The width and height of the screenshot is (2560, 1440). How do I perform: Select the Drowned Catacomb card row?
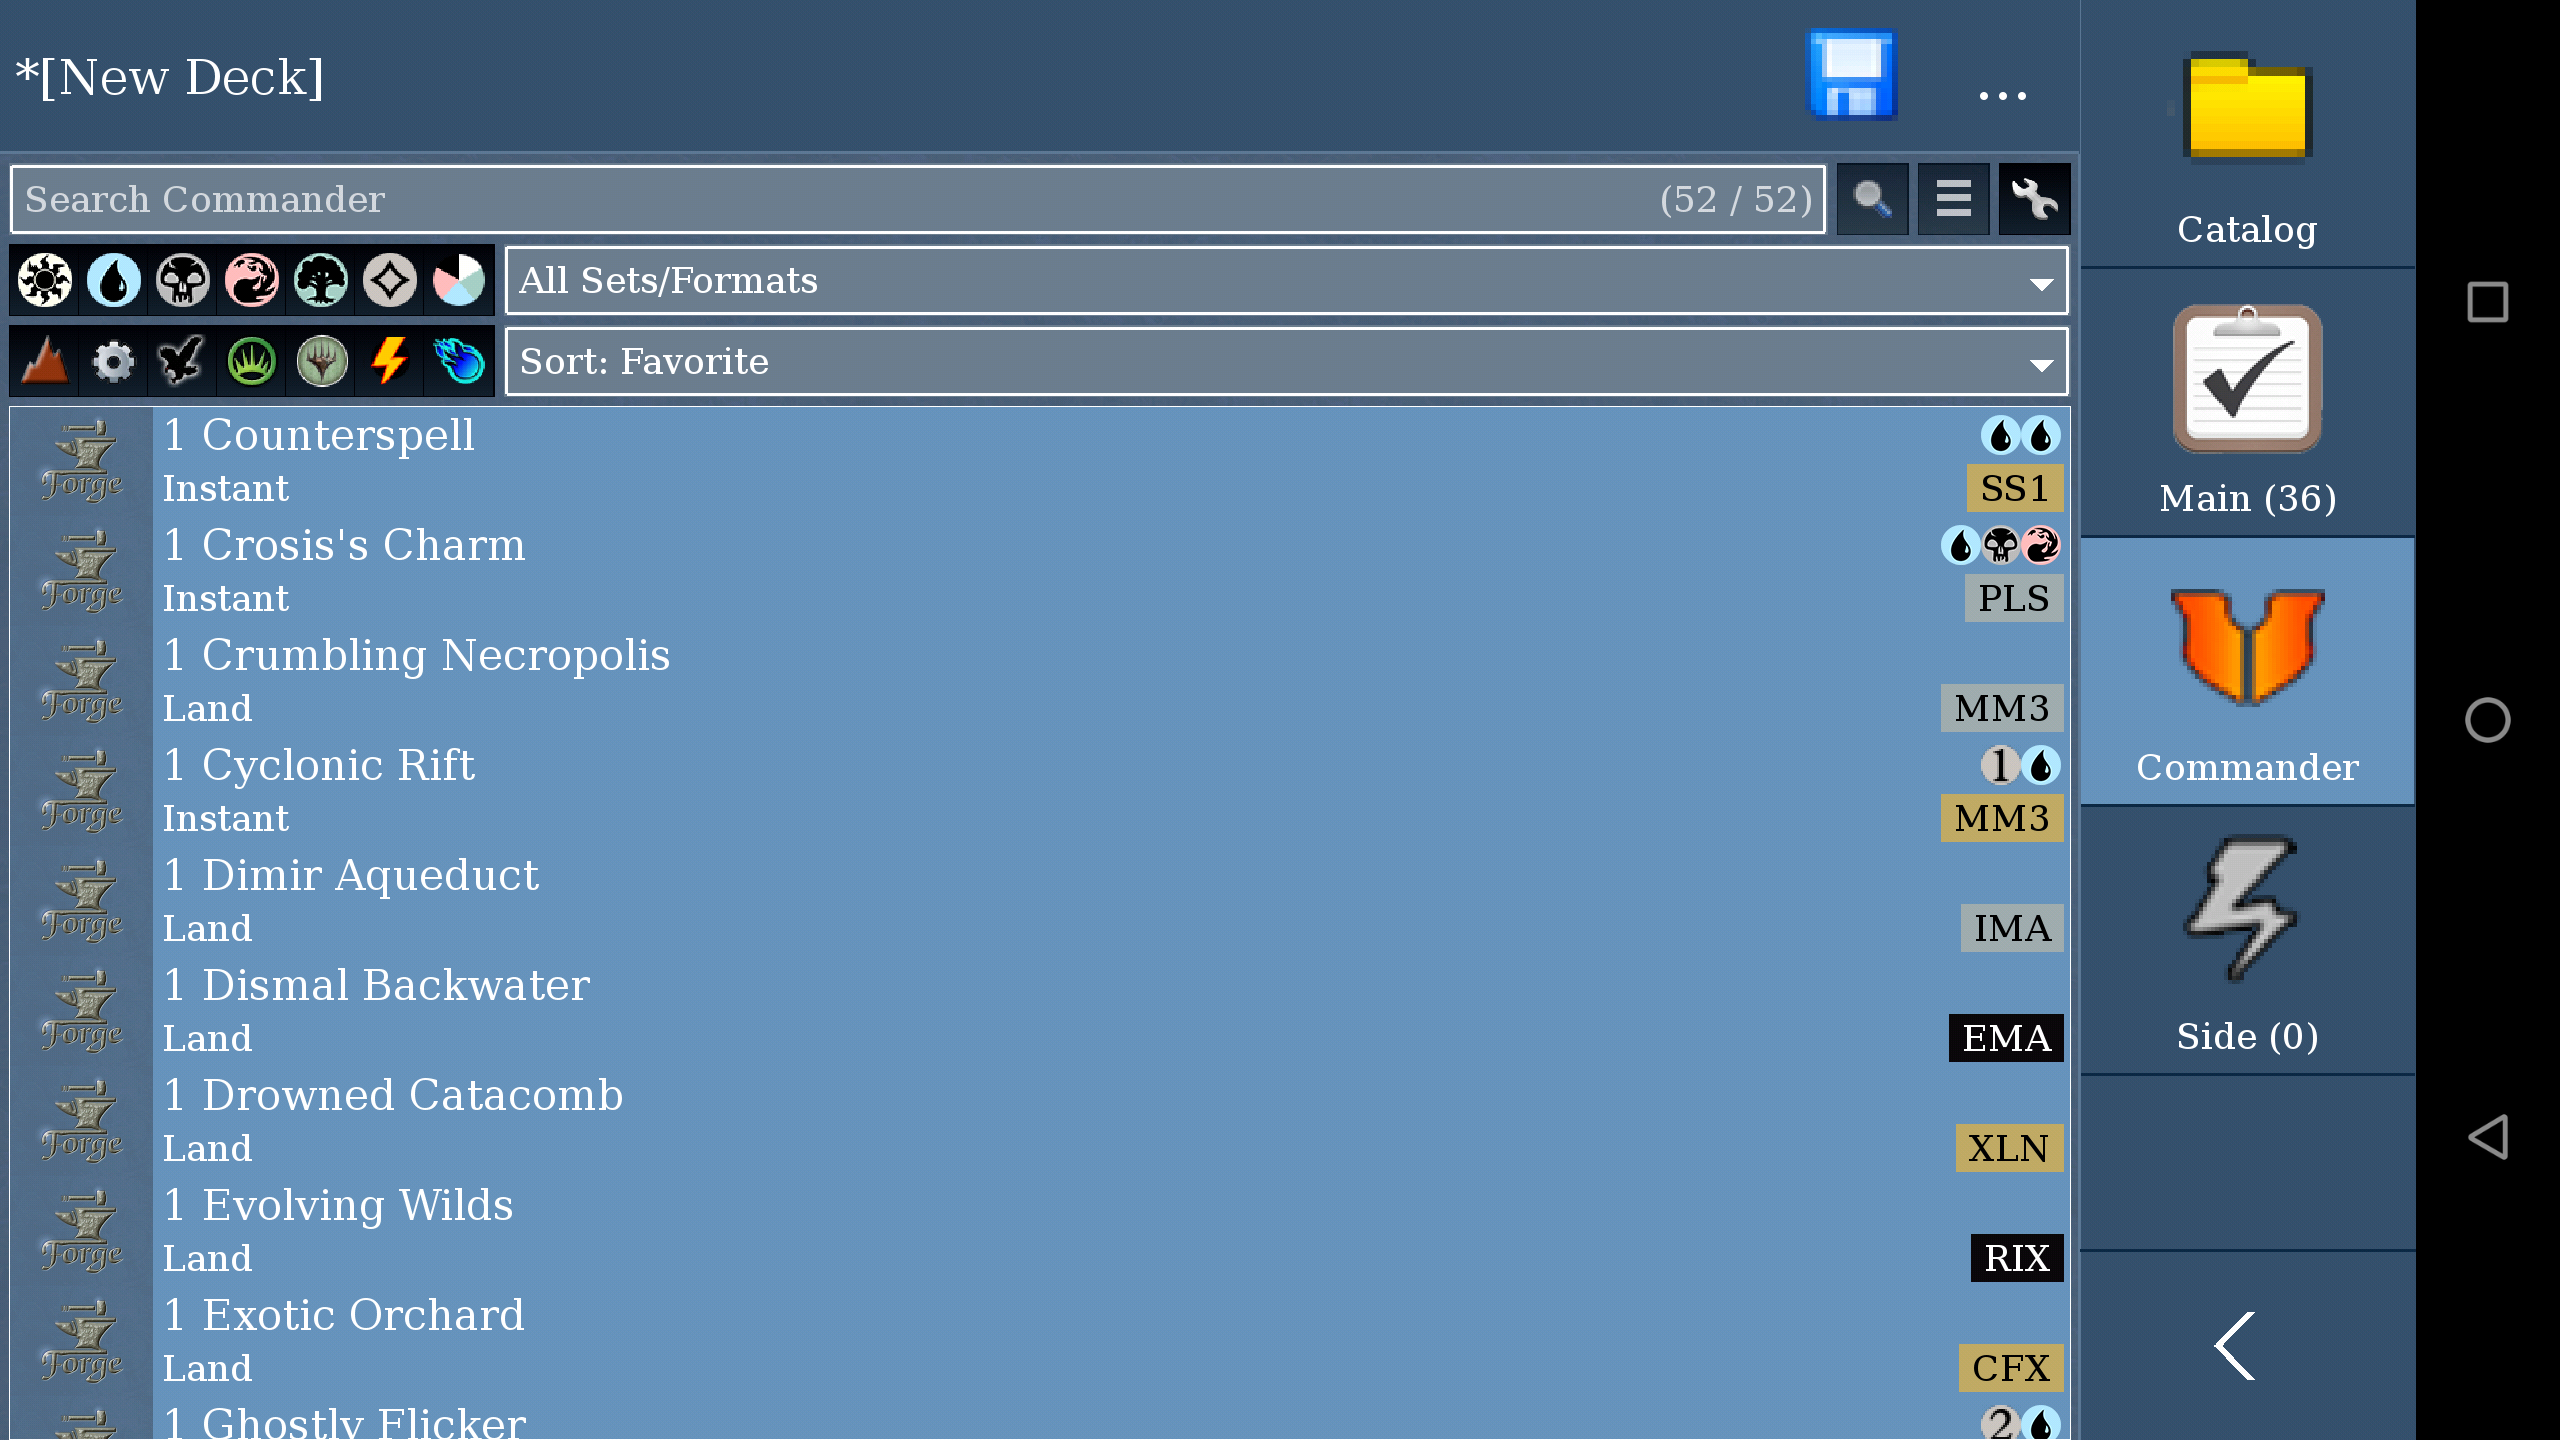(x=1040, y=1121)
